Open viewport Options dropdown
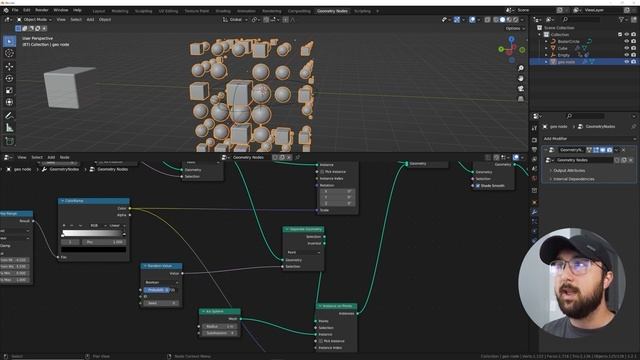640x360 pixels. (x=515, y=29)
